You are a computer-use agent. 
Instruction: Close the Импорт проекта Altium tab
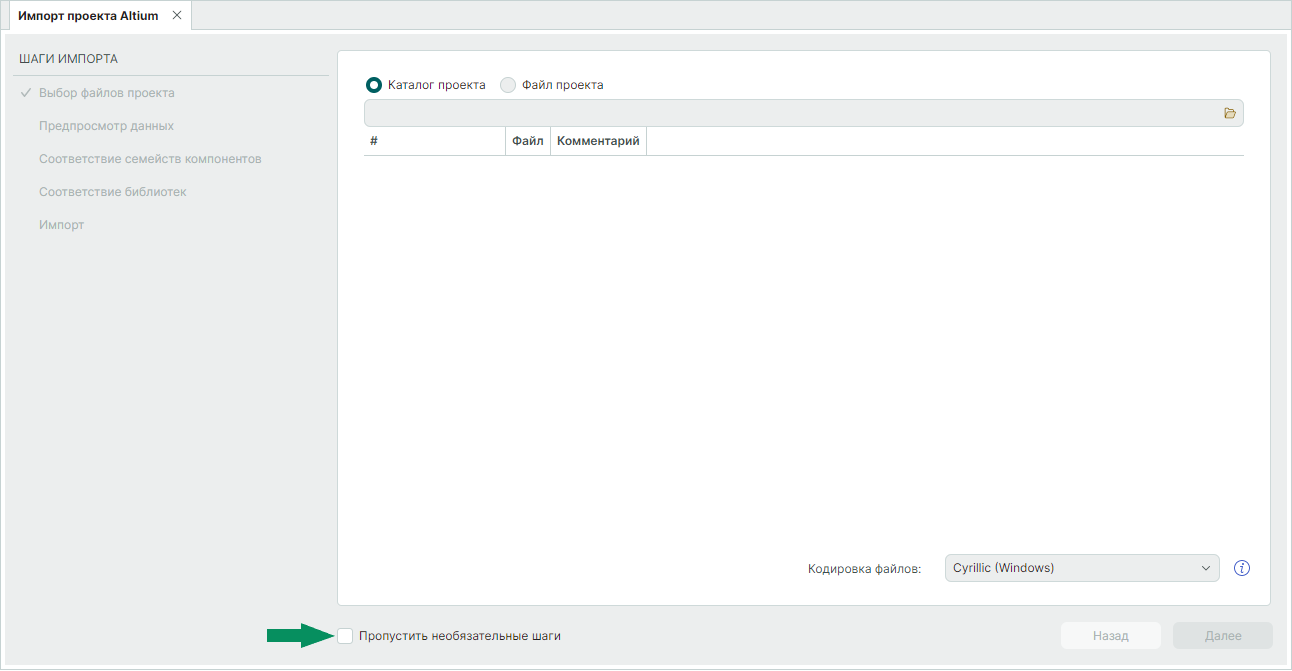pyautogui.click(x=177, y=15)
